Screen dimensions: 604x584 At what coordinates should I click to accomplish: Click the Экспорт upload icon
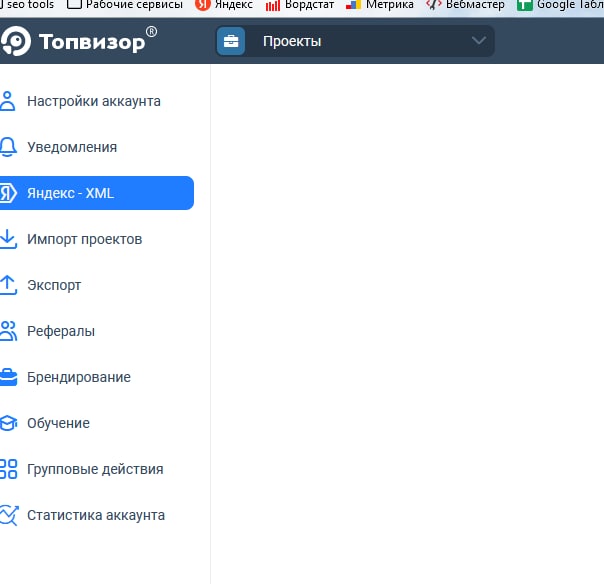click(x=8, y=285)
